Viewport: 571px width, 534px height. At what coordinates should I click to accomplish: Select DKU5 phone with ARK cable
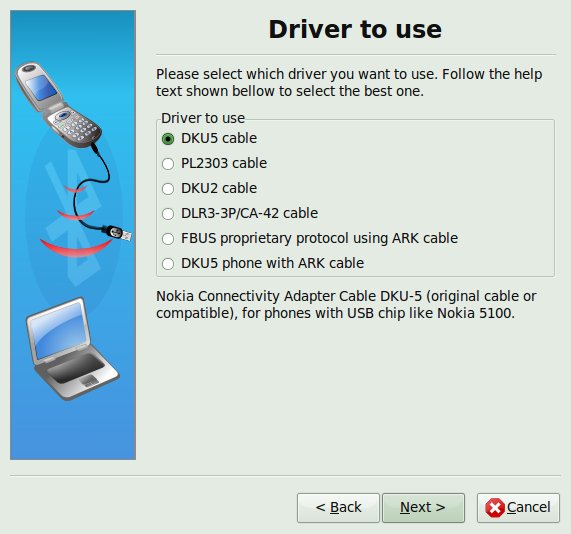click(x=263, y=263)
